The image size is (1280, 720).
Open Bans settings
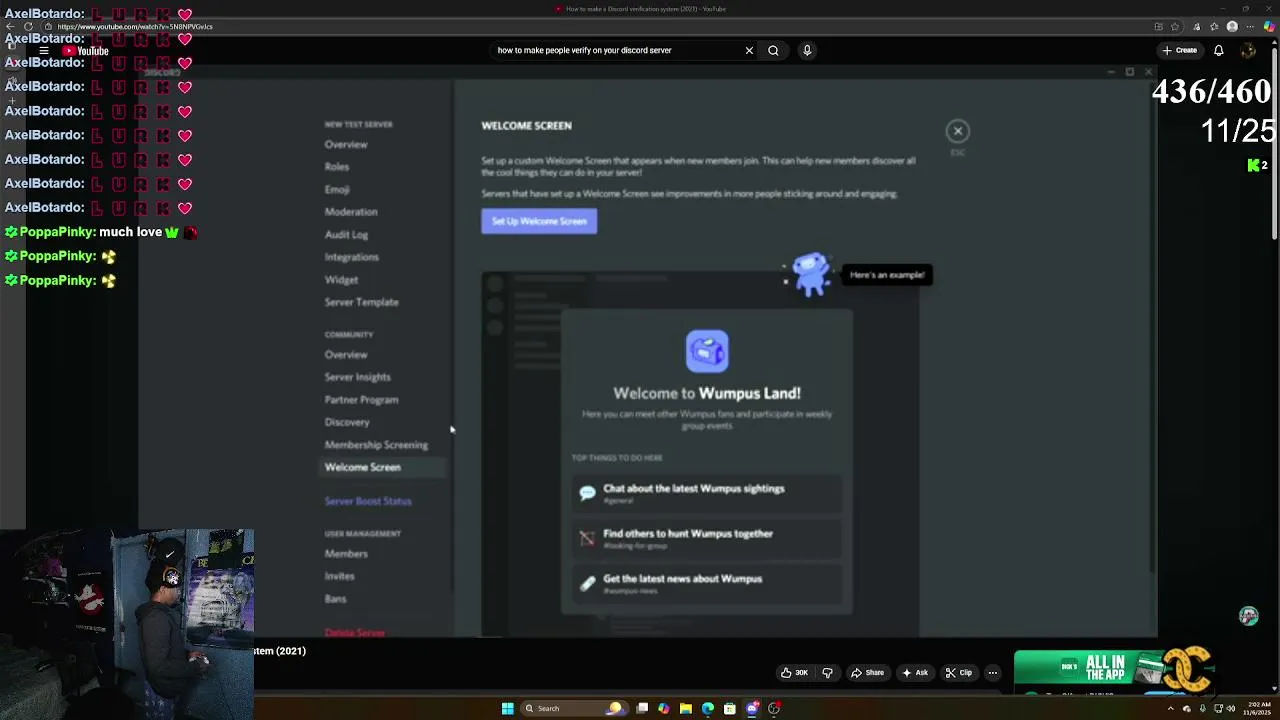click(335, 599)
